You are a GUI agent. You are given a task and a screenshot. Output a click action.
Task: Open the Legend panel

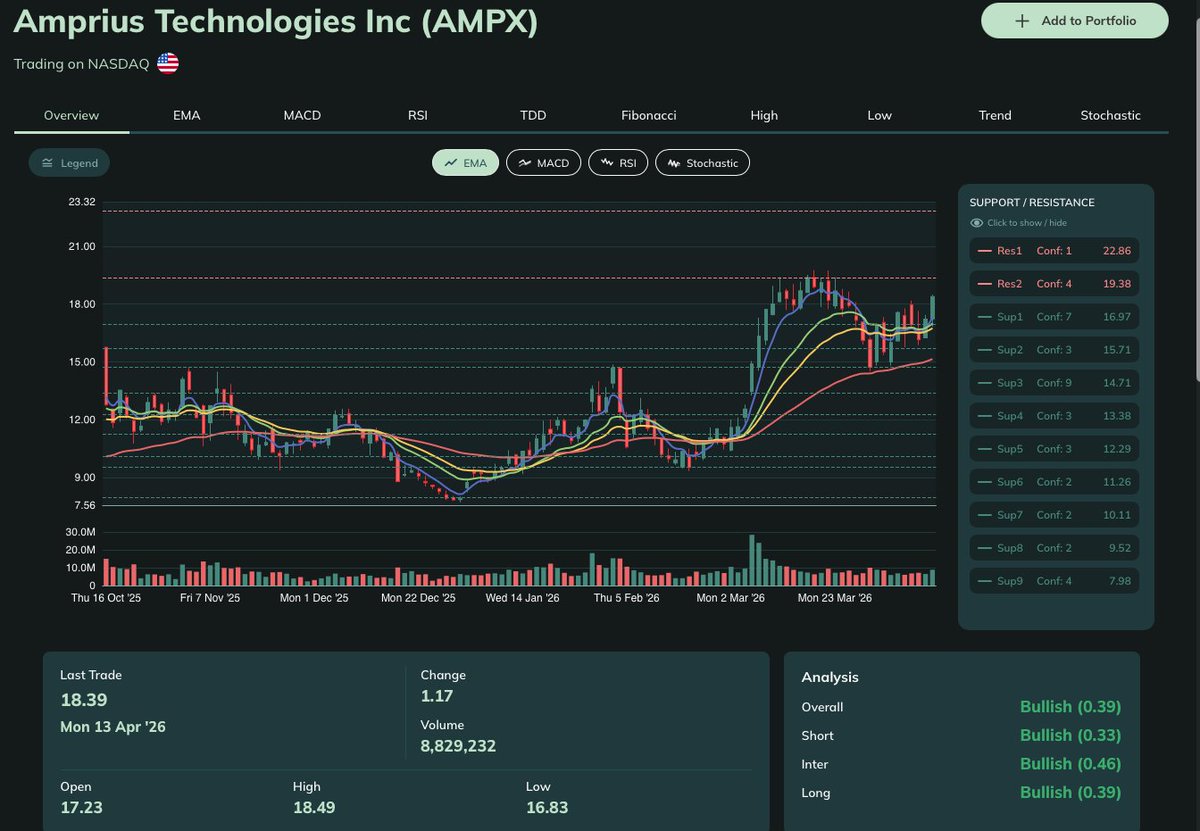pyautogui.click(x=68, y=161)
